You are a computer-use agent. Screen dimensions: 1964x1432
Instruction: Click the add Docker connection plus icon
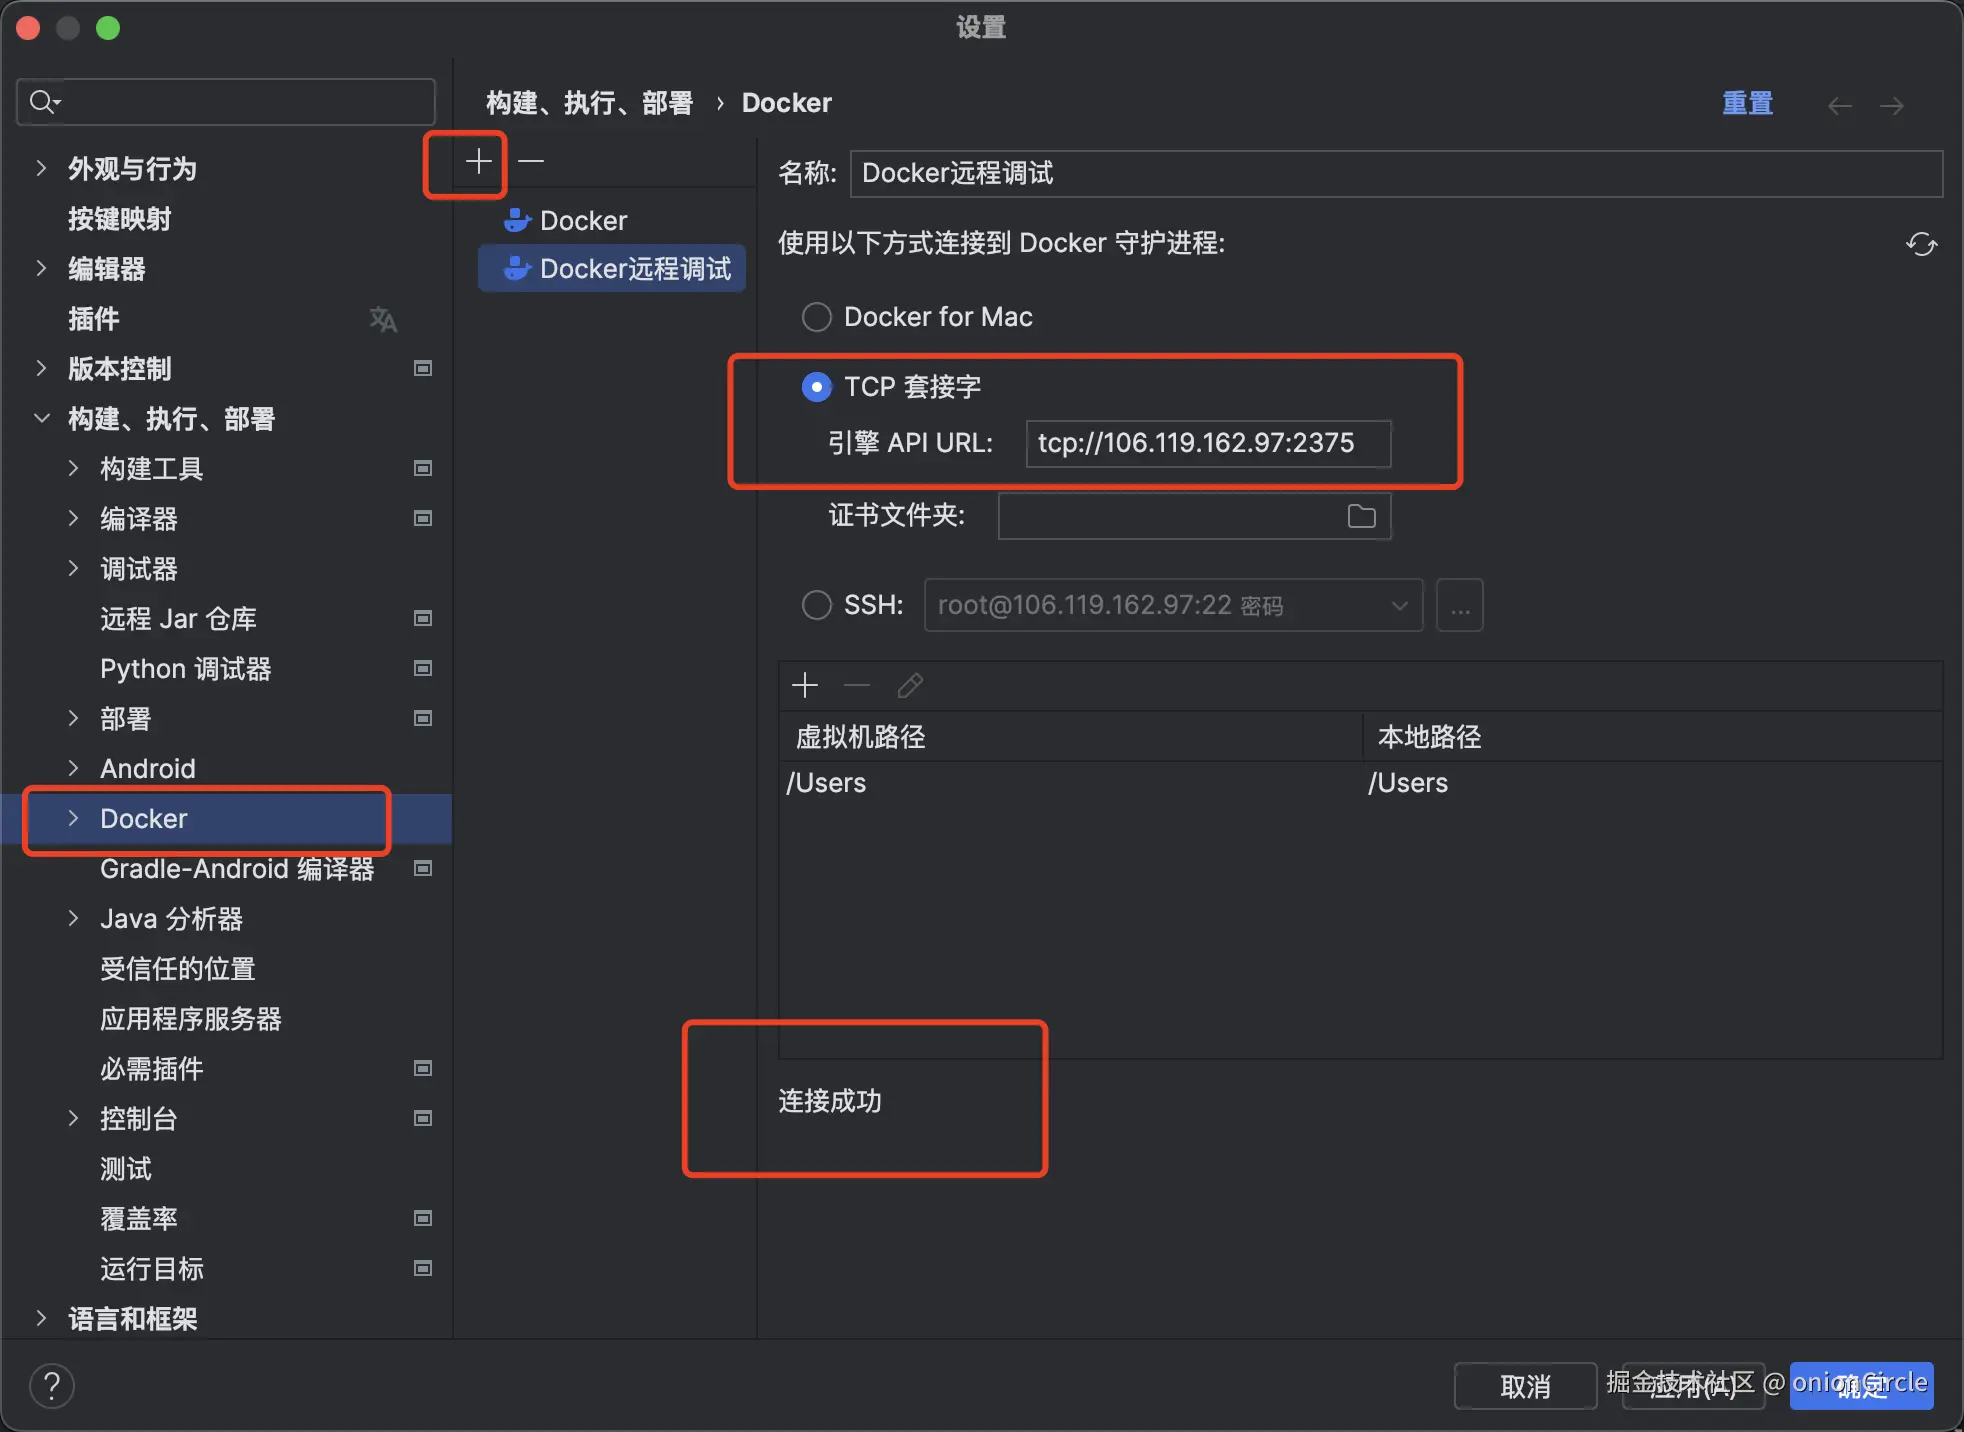coord(478,162)
